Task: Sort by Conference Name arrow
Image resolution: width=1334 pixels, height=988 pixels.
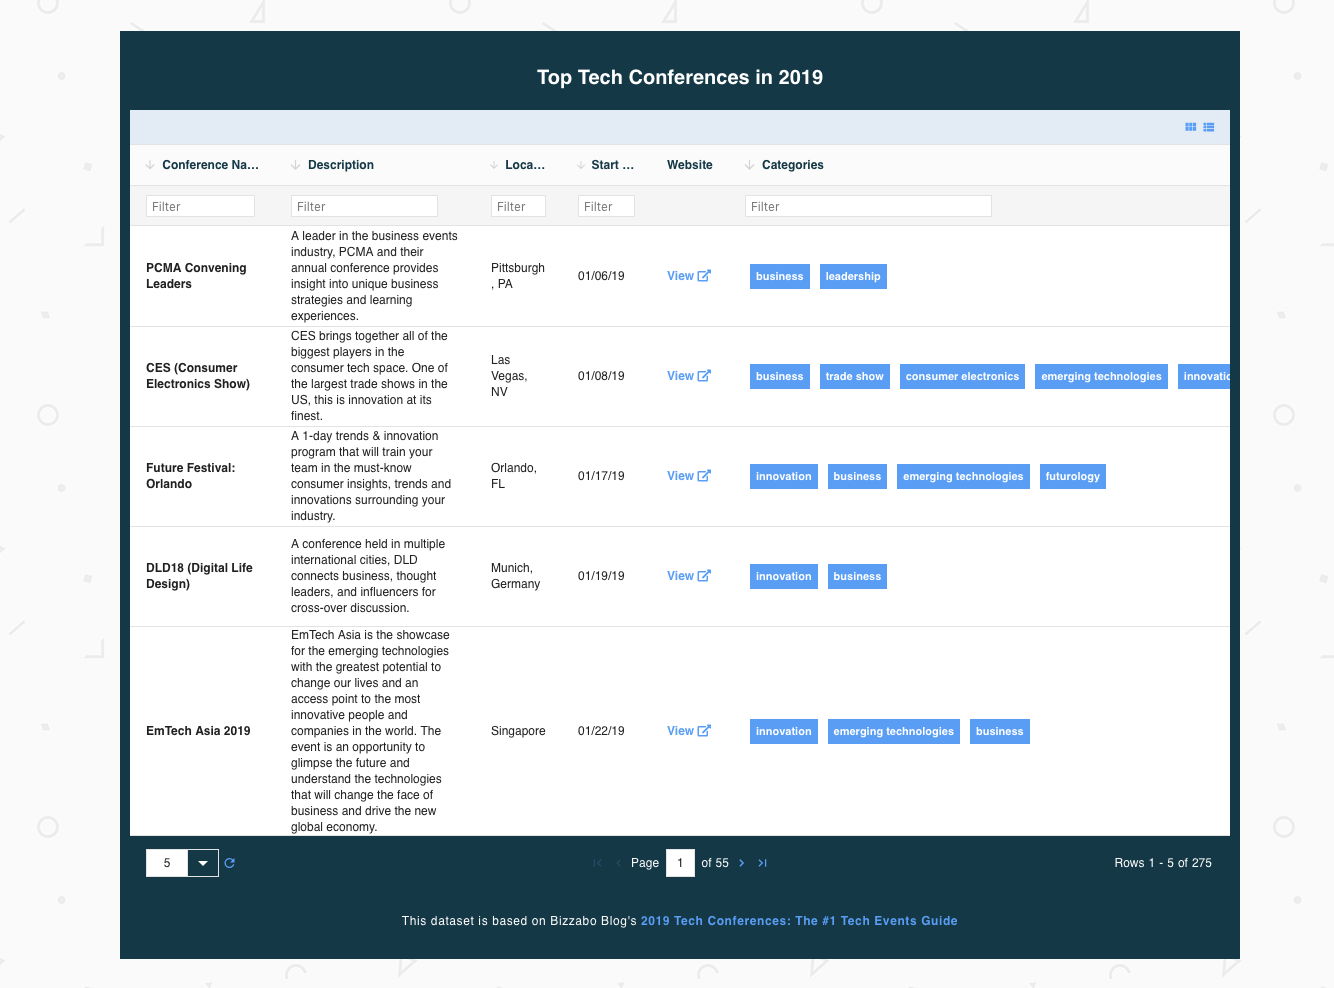Action: click(x=150, y=165)
